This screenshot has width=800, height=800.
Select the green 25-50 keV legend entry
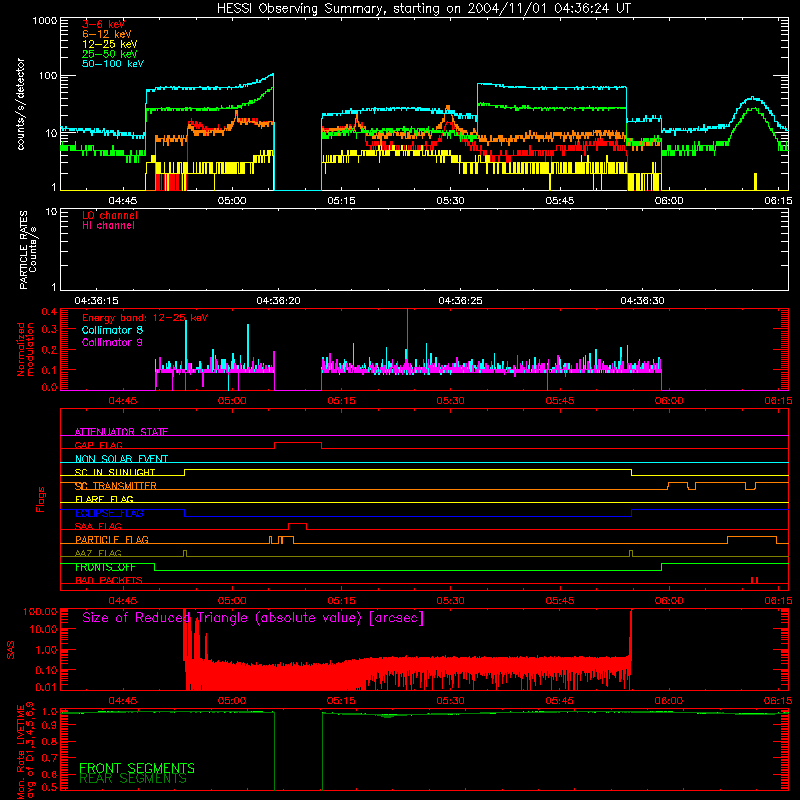(109, 54)
